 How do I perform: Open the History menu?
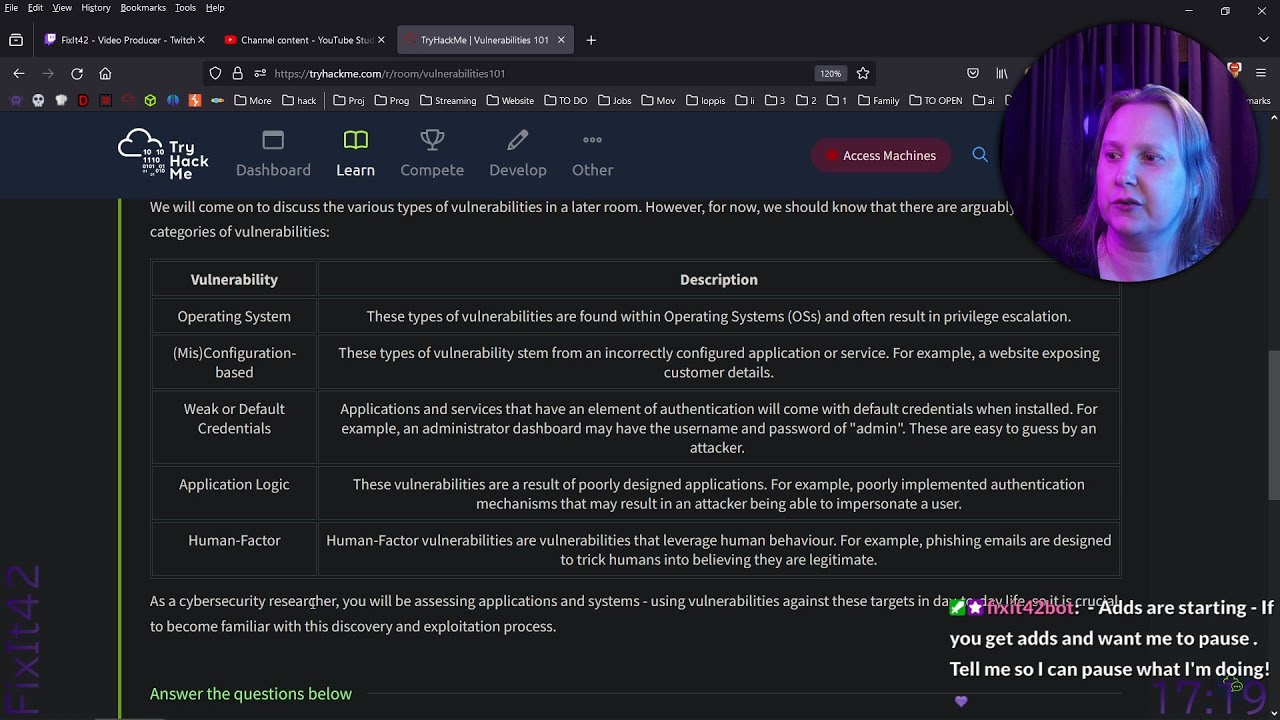[96, 8]
